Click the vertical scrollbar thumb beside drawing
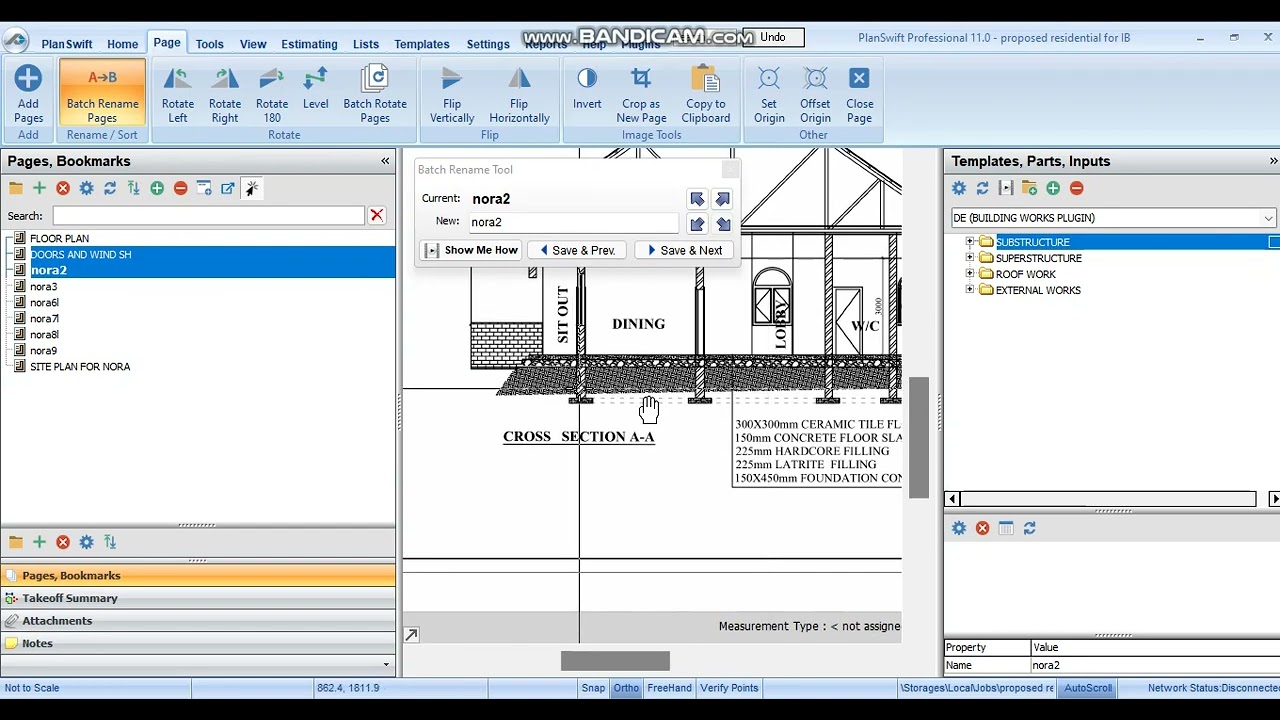This screenshot has width=1280, height=720. (918, 438)
